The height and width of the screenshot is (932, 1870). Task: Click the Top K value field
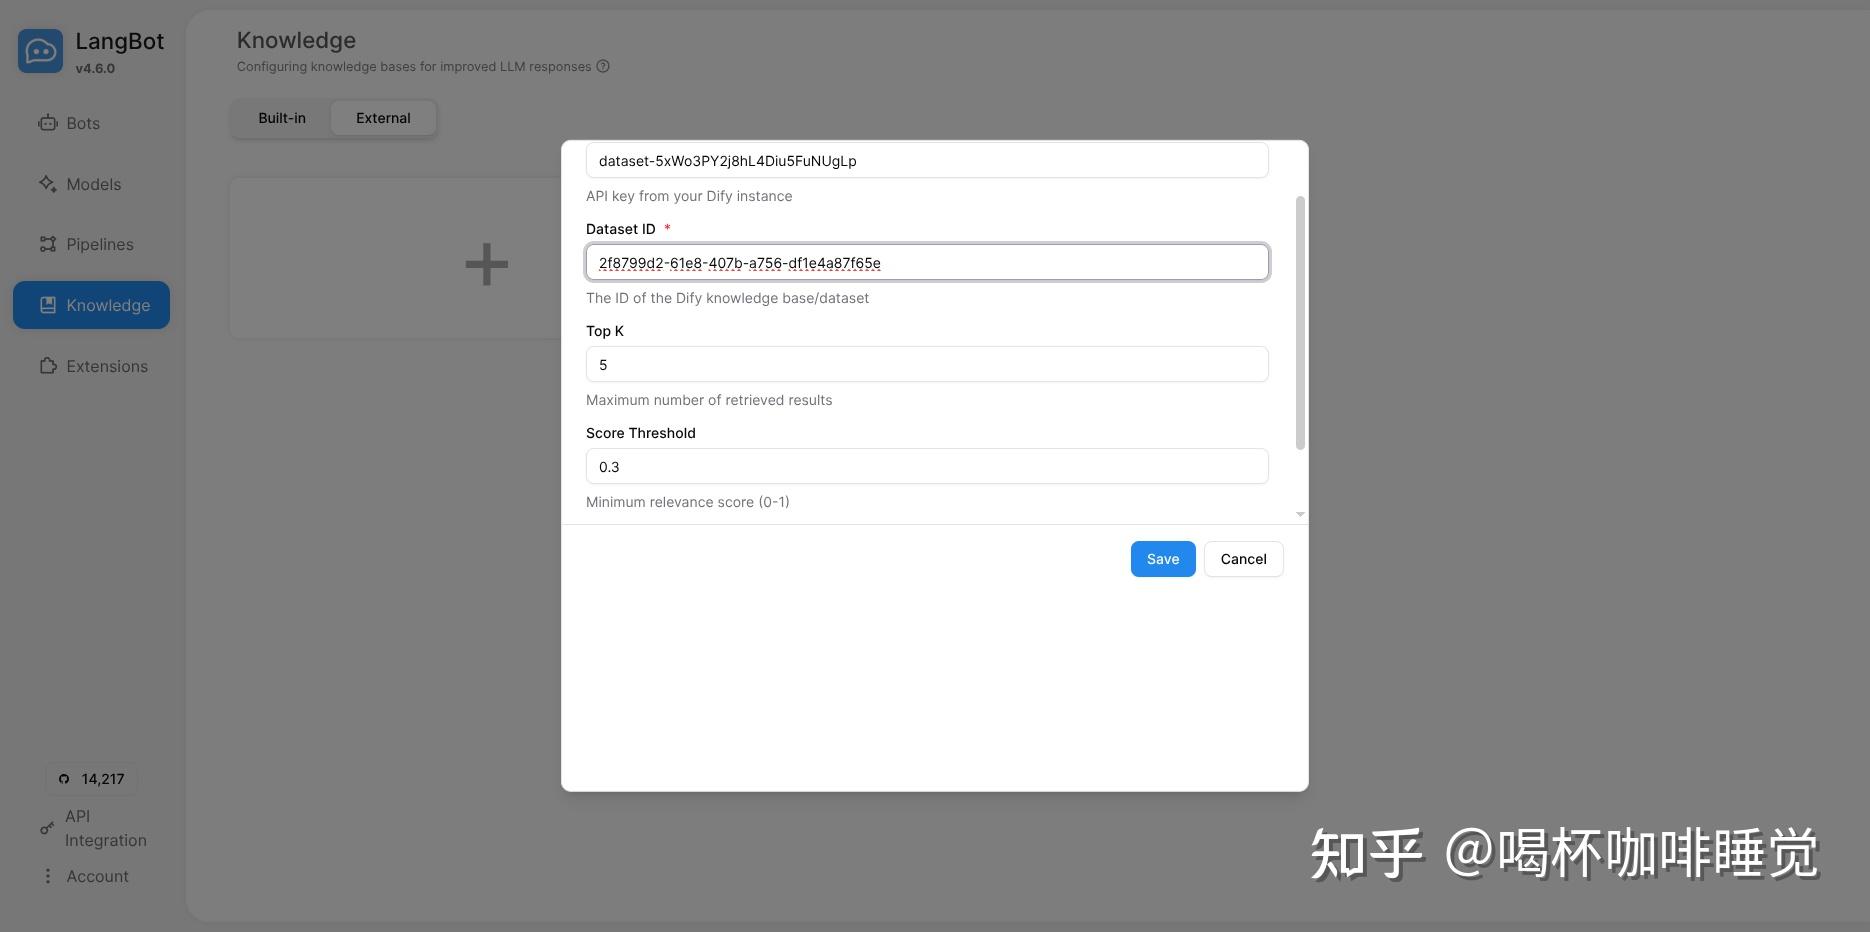pos(926,364)
